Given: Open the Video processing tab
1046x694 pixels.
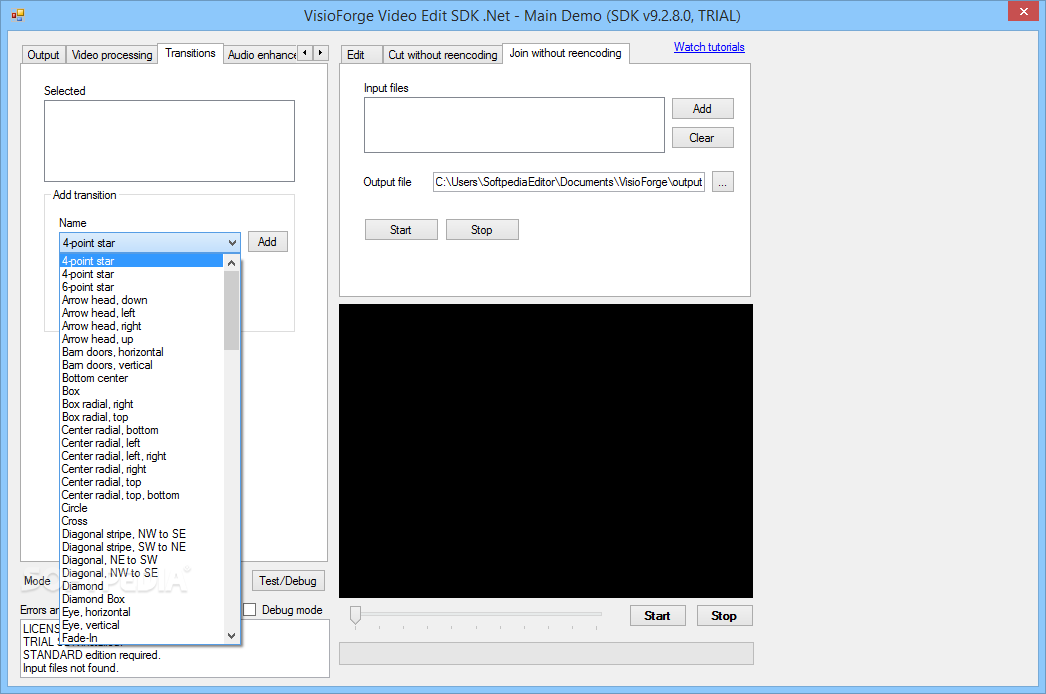Looking at the screenshot, I should click(112, 55).
